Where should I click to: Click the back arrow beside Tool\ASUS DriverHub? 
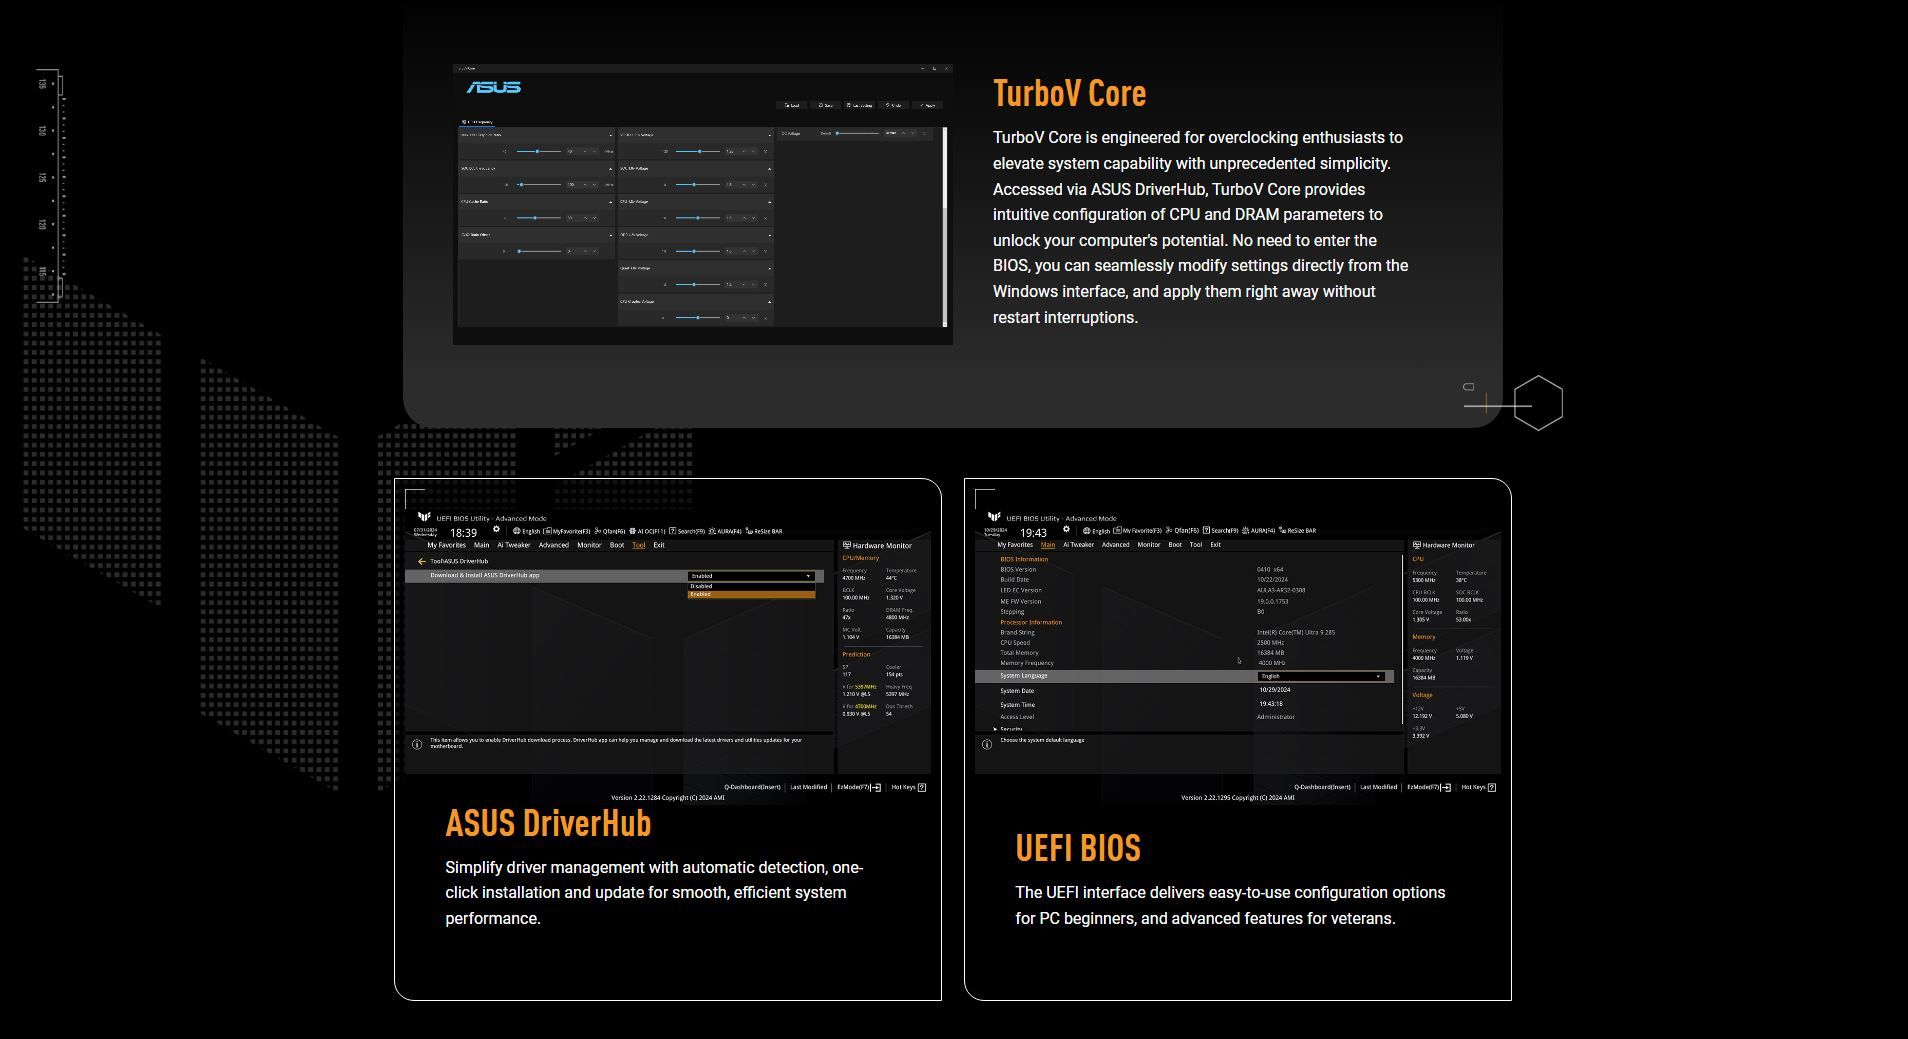[422, 561]
